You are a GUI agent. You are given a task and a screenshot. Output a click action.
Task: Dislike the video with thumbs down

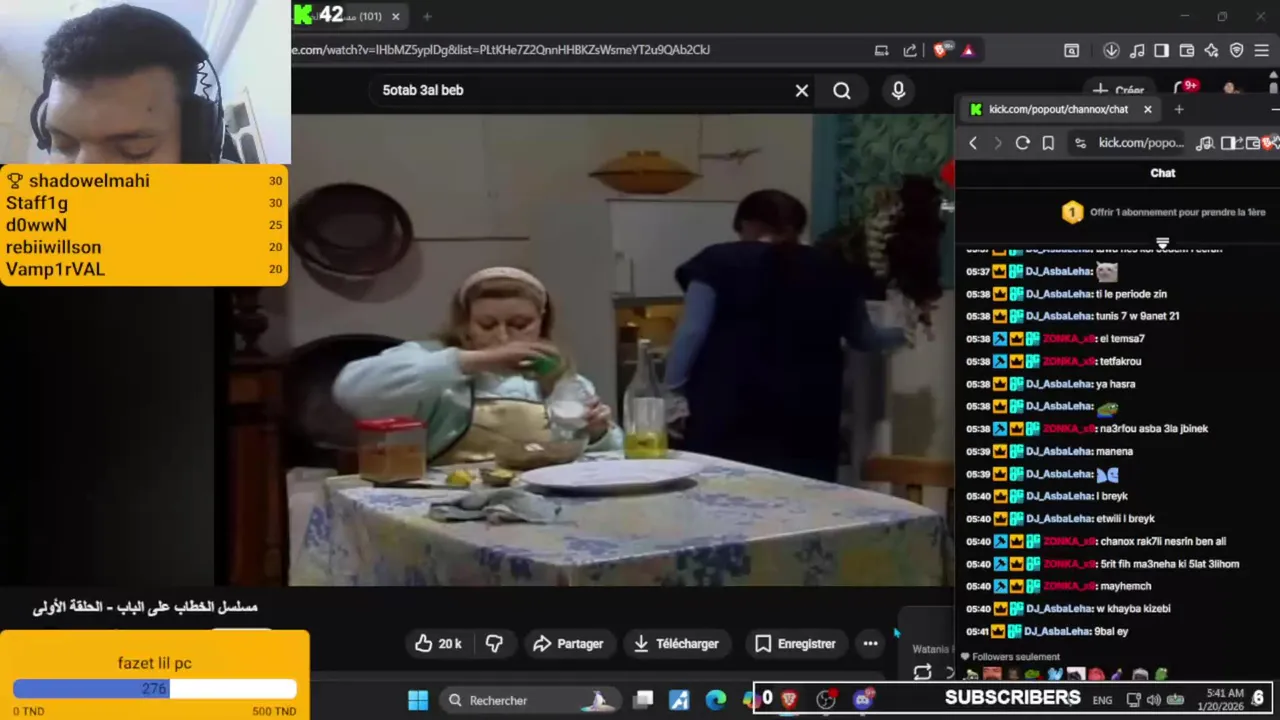coord(494,644)
